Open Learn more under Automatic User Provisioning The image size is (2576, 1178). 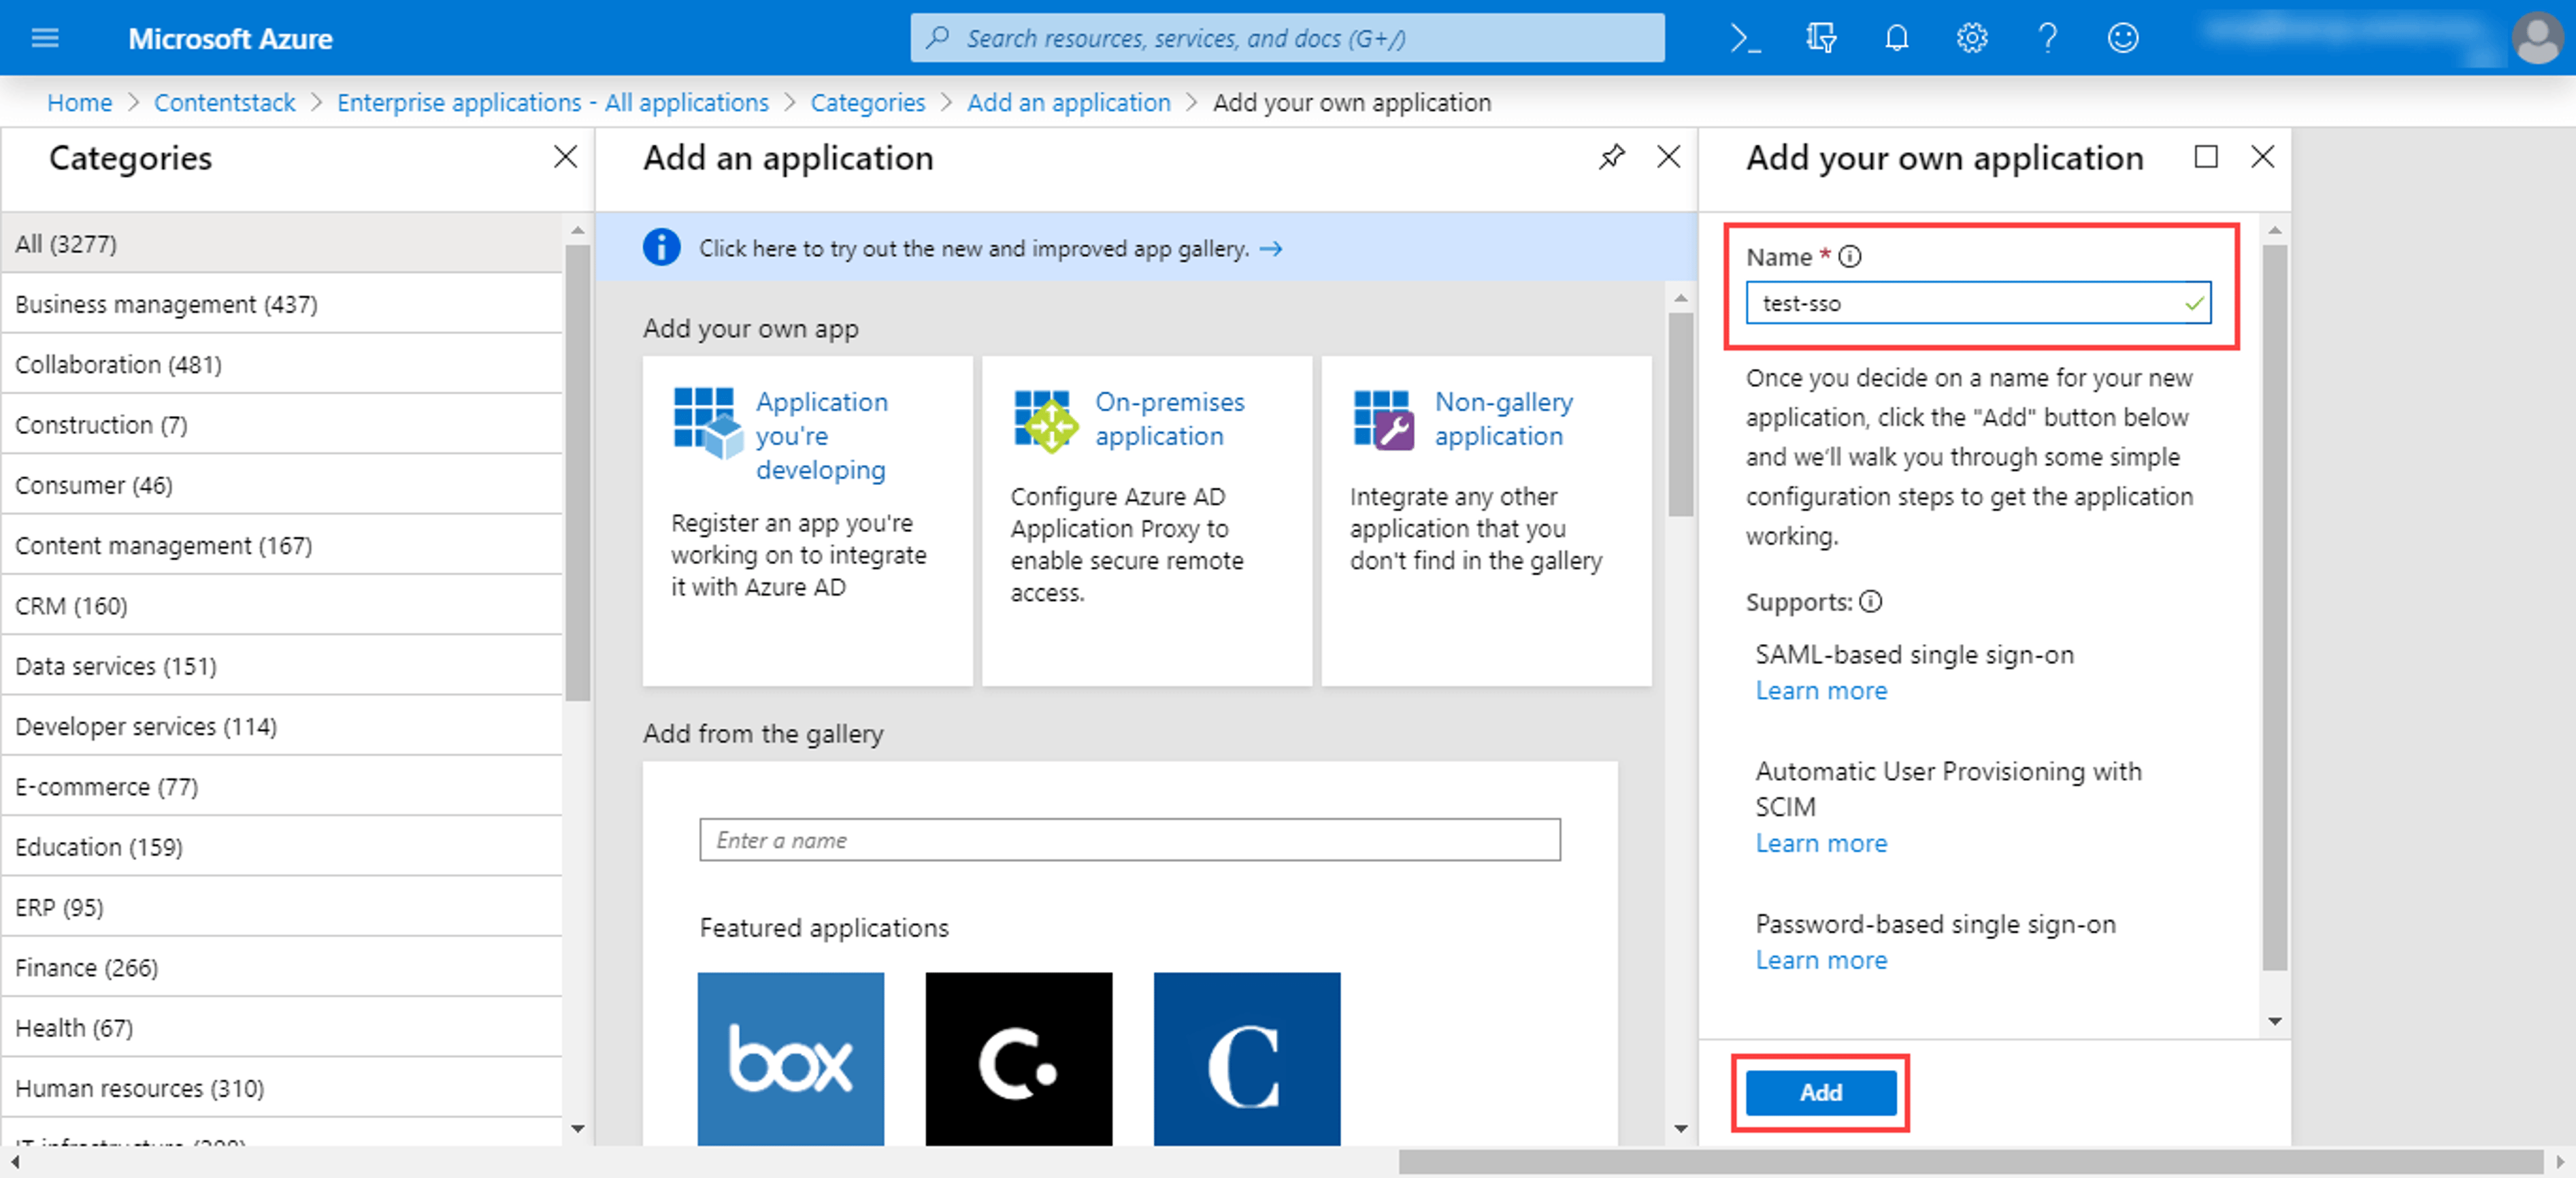(1821, 844)
